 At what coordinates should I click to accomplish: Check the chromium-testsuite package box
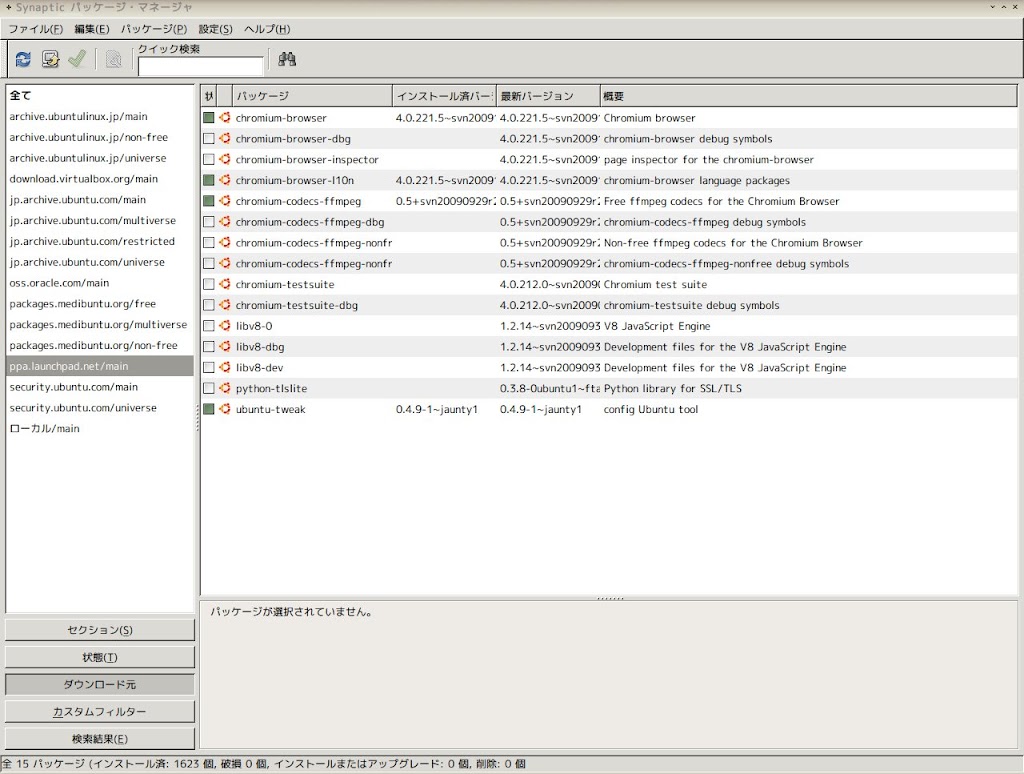pos(208,284)
